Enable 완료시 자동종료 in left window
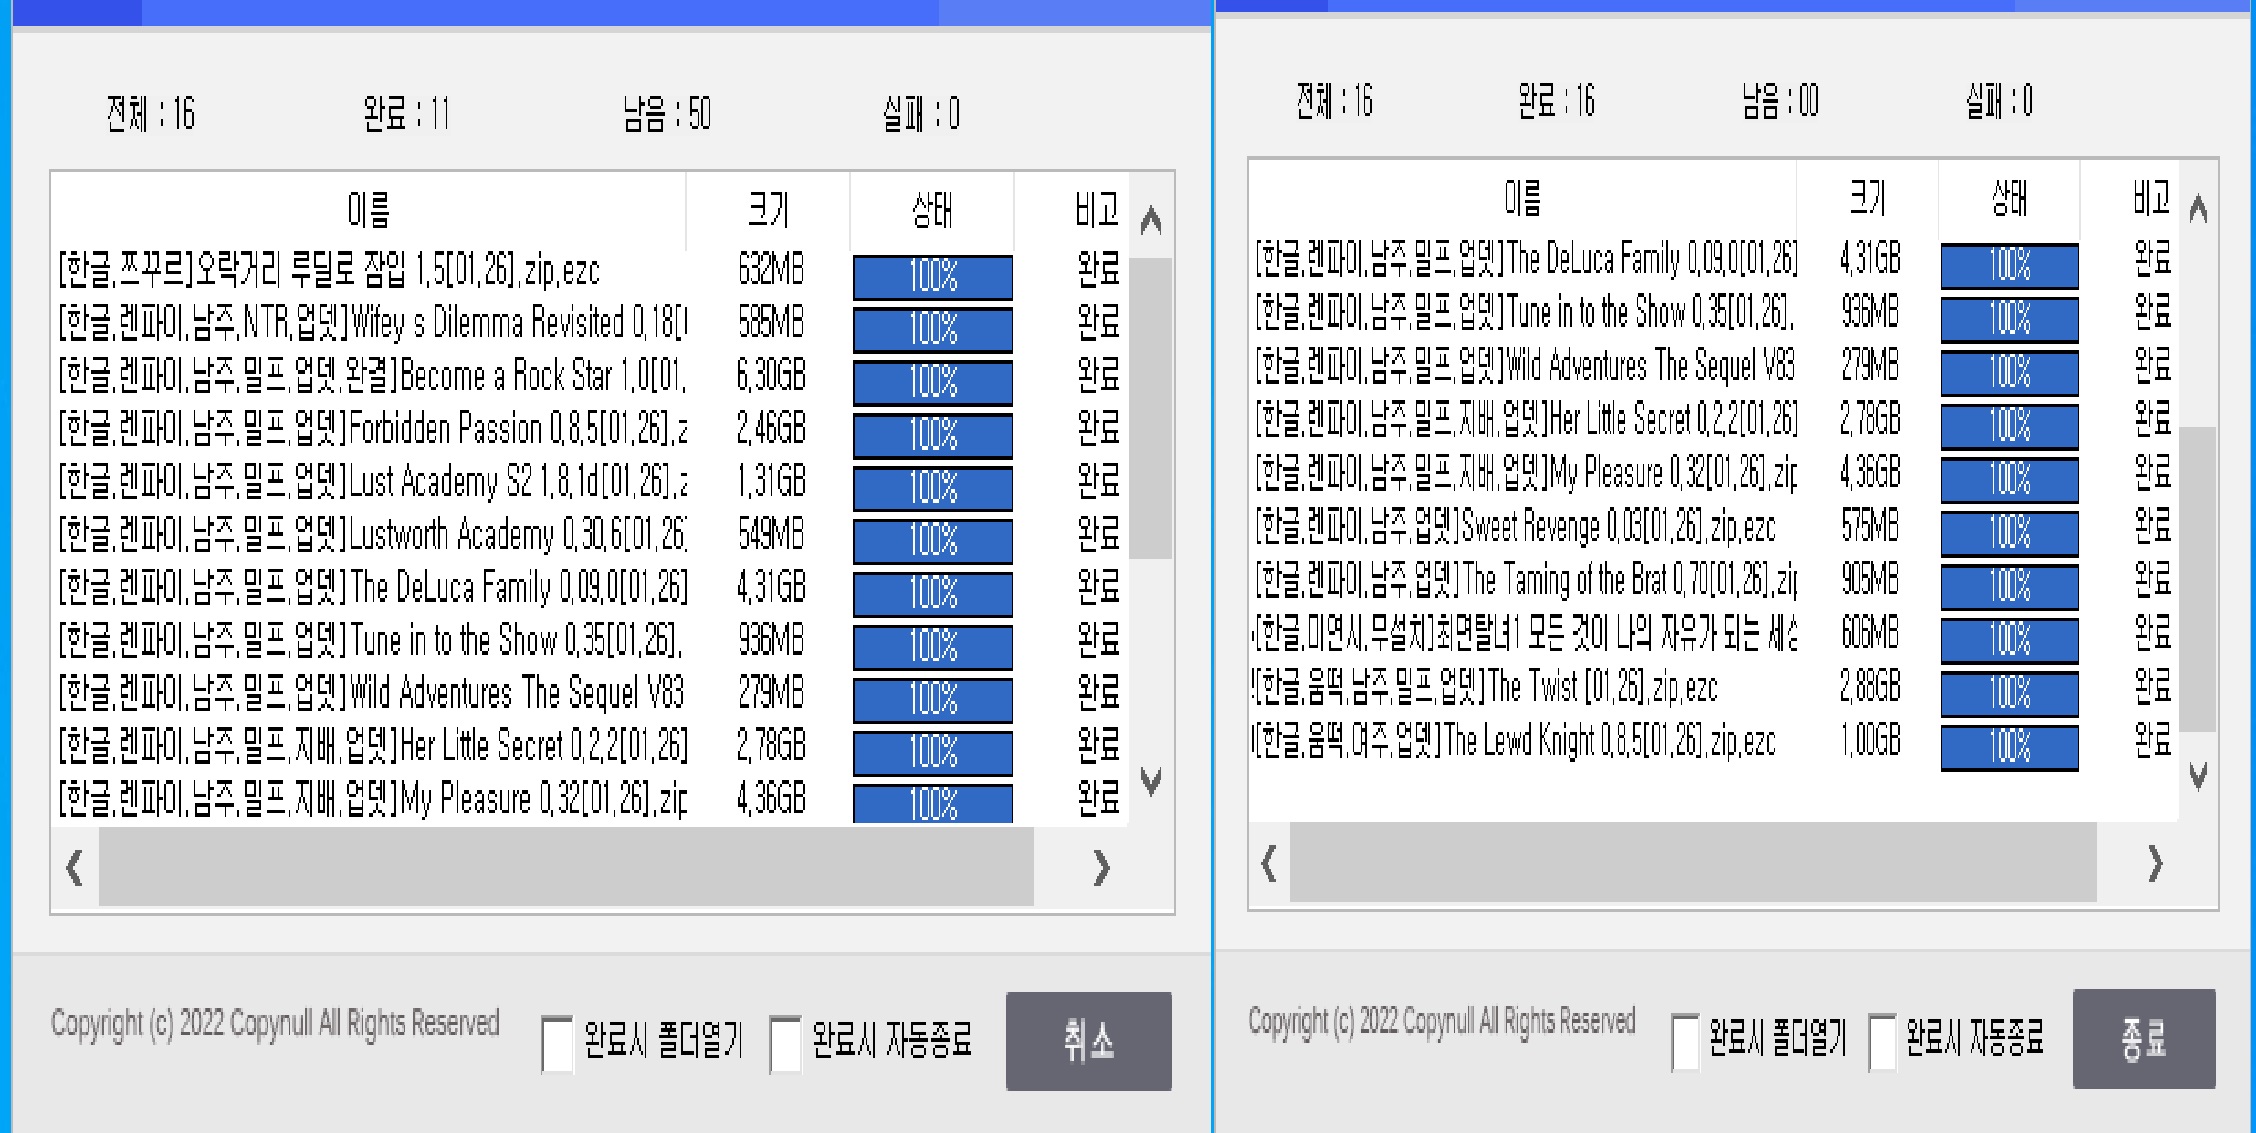The image size is (2256, 1133). 785,1043
